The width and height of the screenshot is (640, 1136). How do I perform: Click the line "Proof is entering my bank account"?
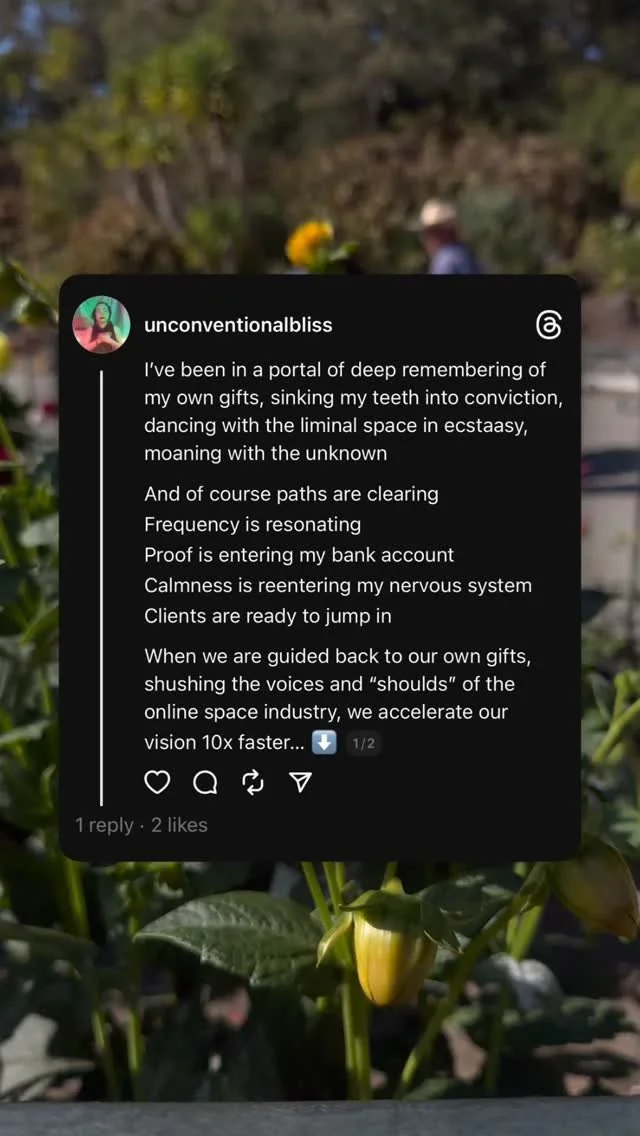tap(299, 555)
